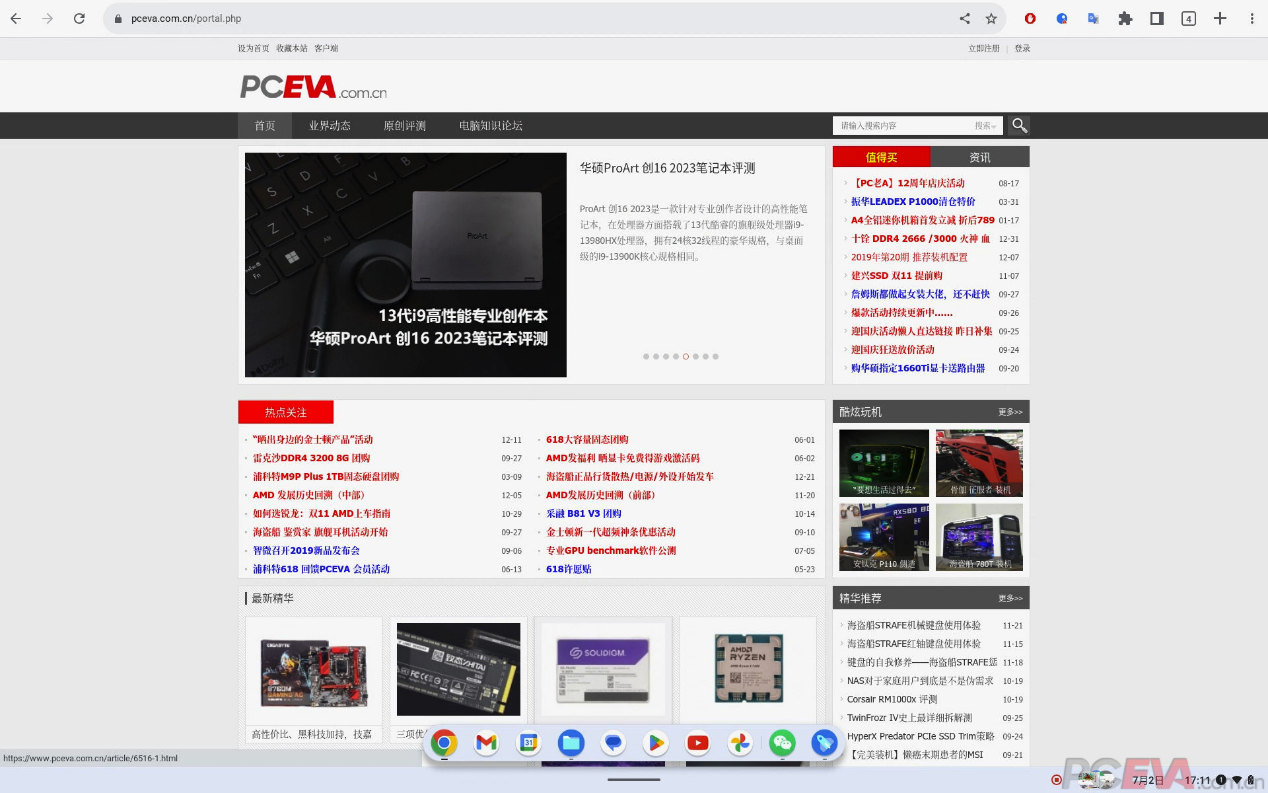Screen dimensions: 1268x793
Task: Expand the 搜索 search type dropdown
Action: (x=987, y=125)
